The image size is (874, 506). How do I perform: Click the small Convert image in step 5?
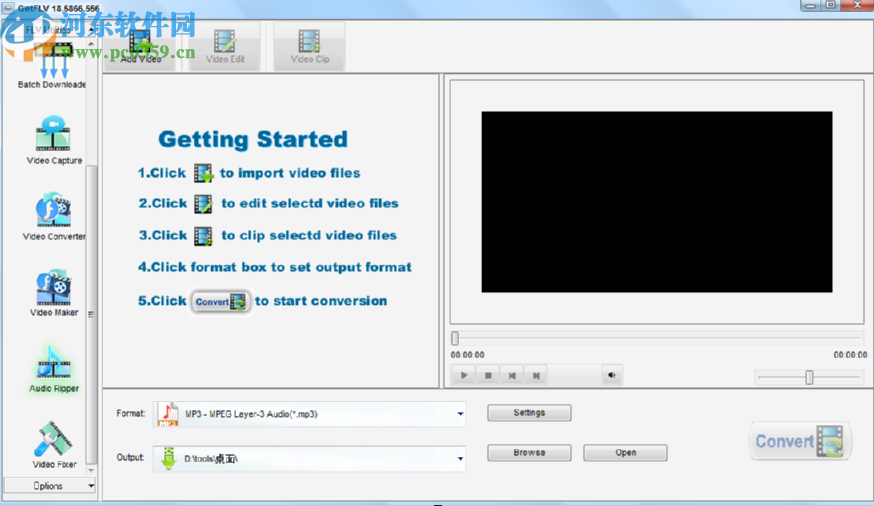(221, 301)
